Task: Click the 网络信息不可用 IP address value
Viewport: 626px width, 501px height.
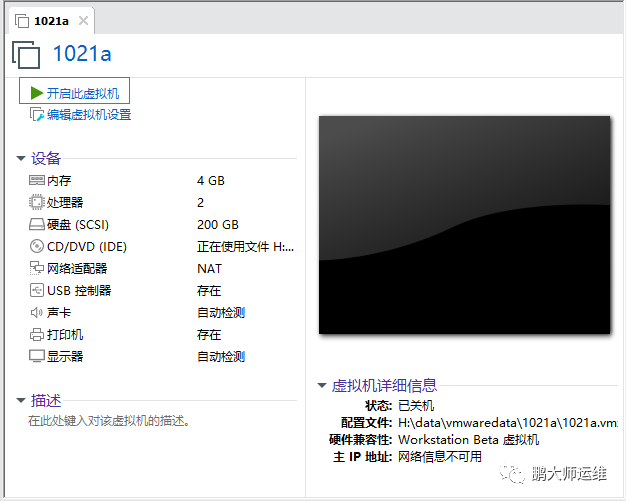Action: tap(440, 456)
